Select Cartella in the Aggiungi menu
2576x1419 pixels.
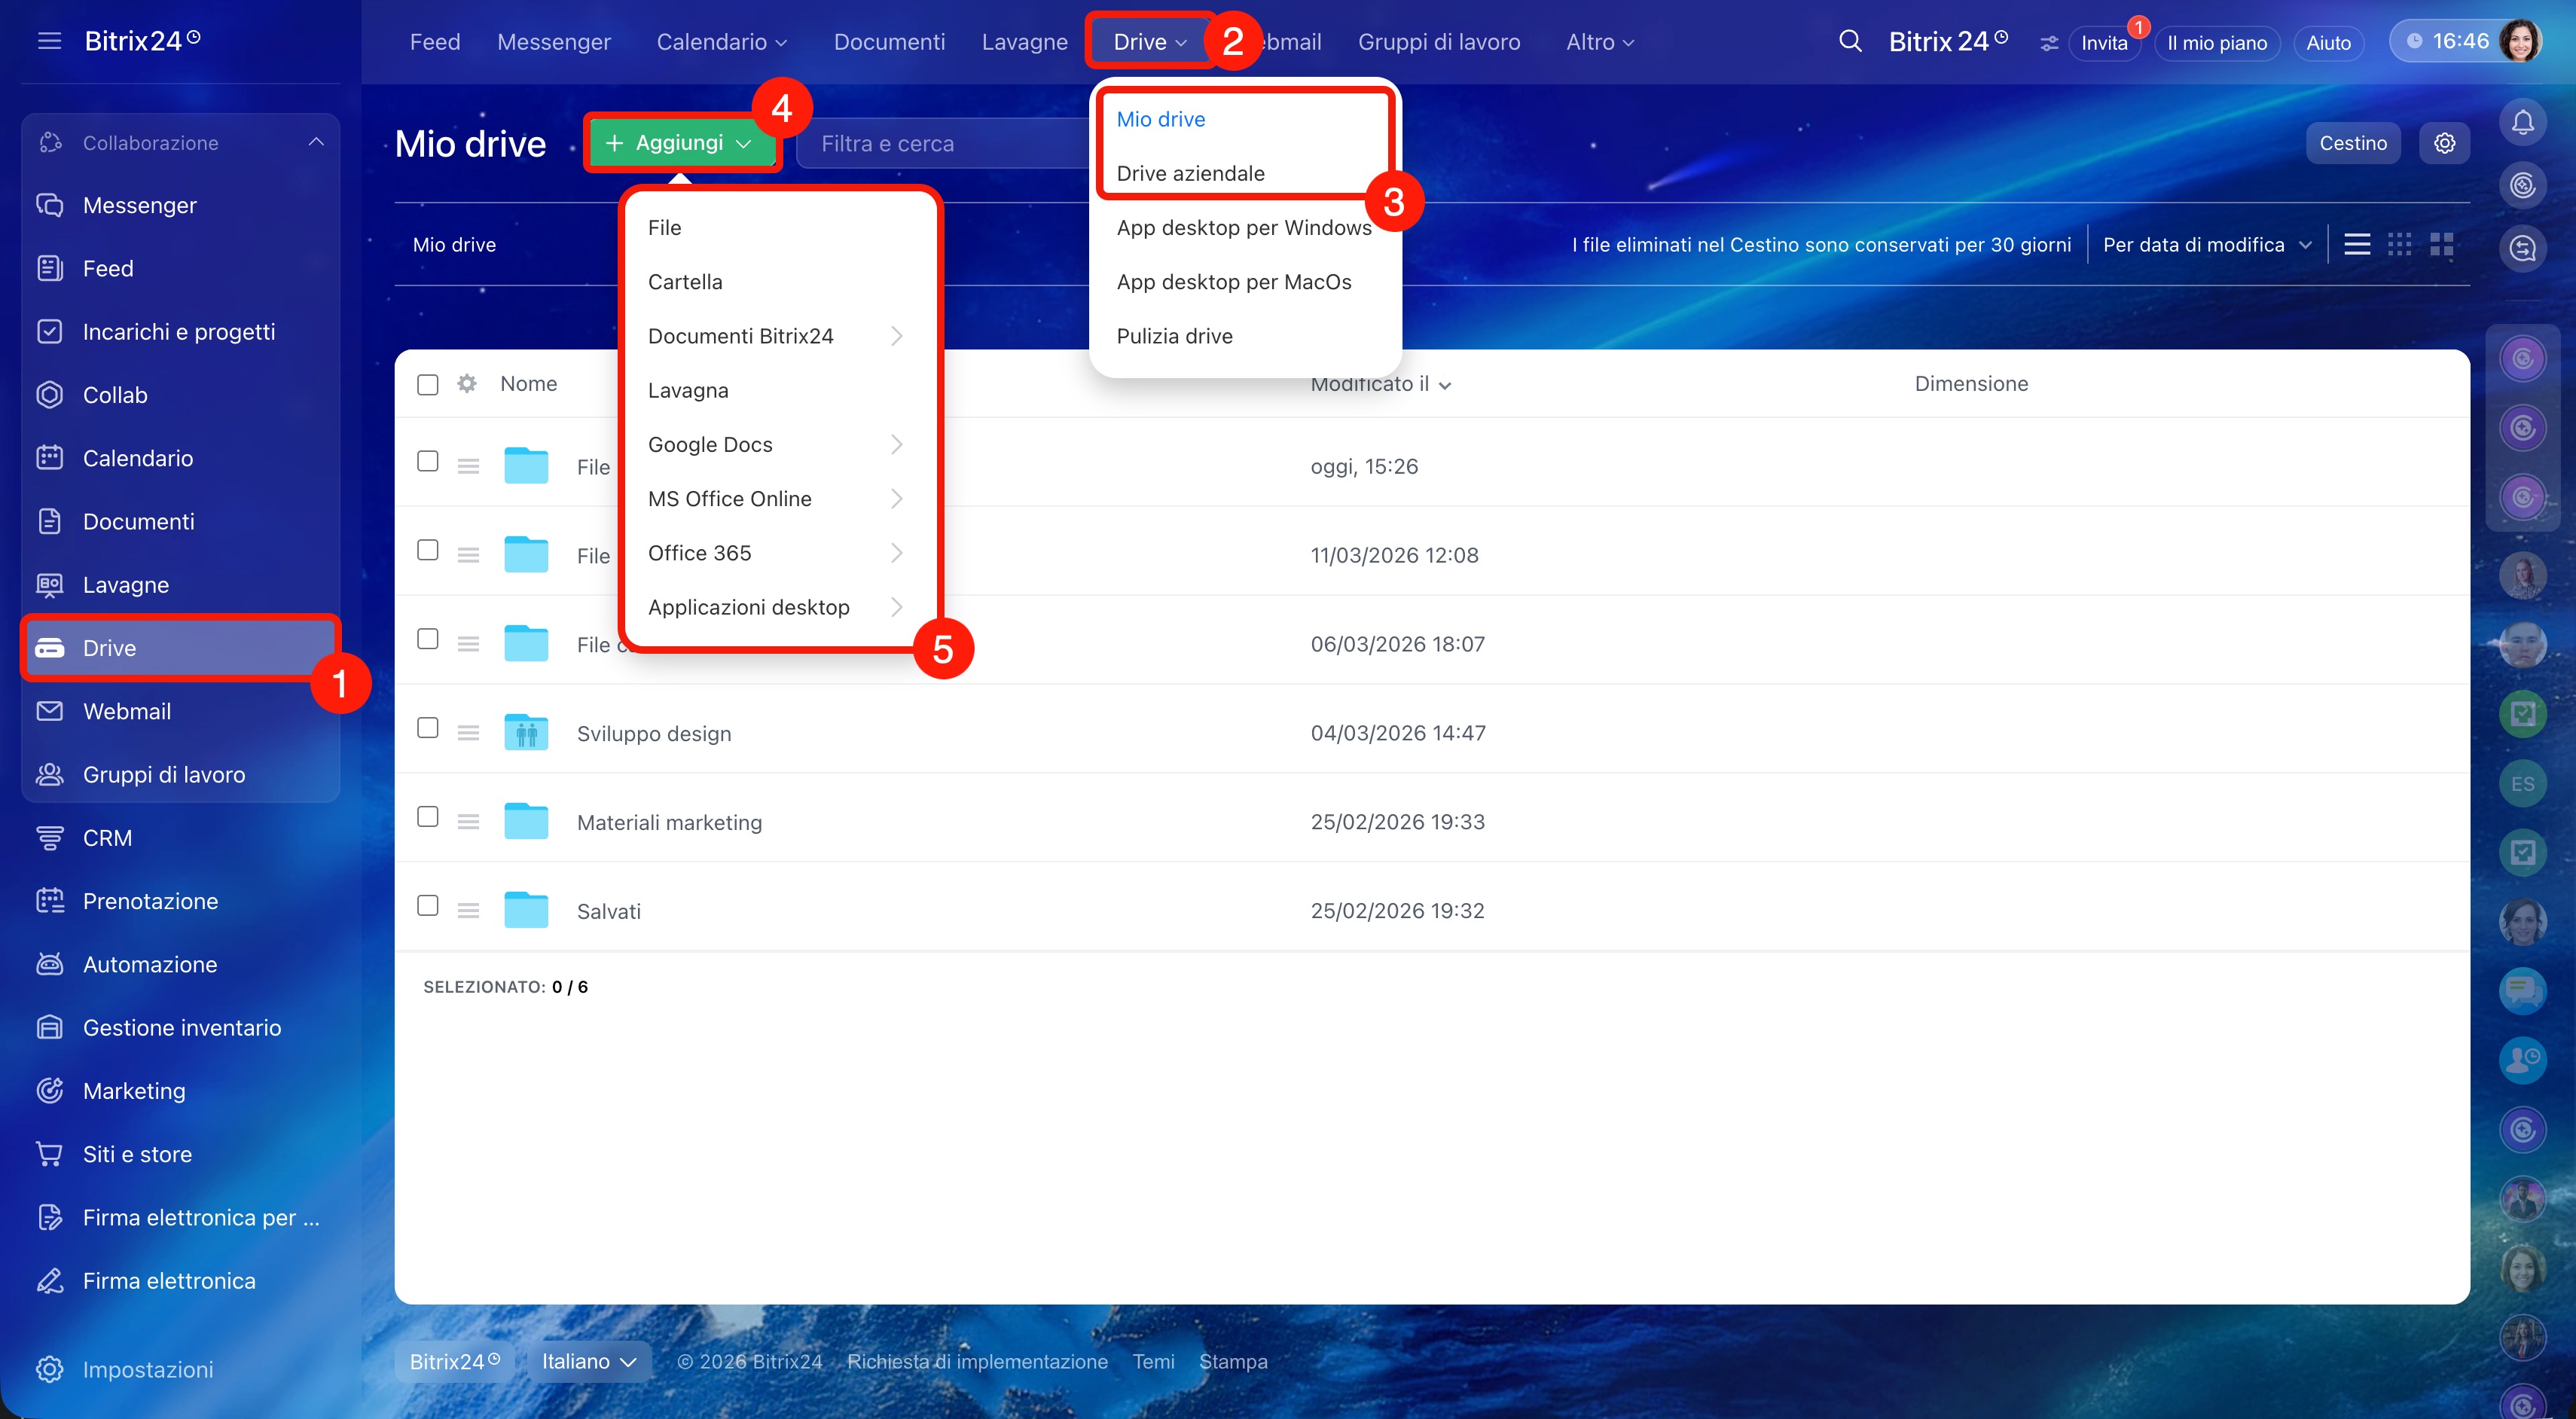(x=685, y=282)
